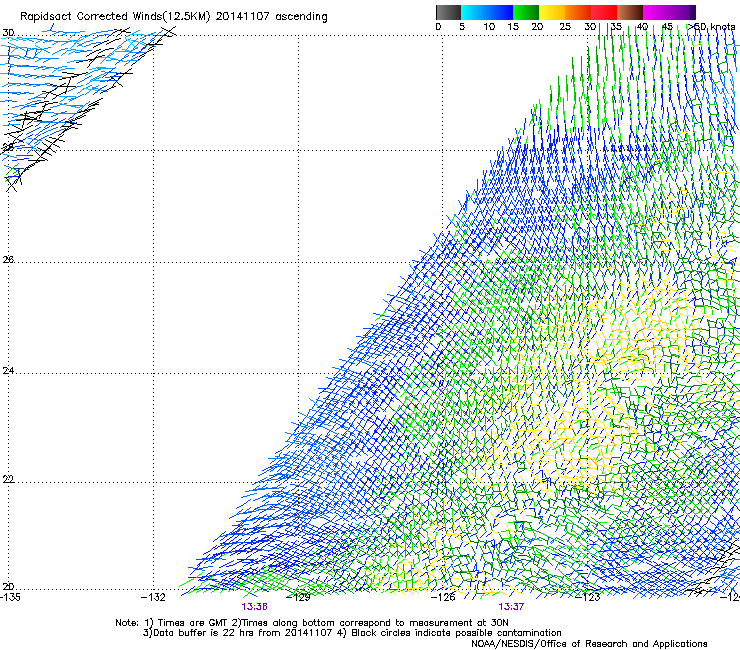Image resolution: width=740 pixels, height=650 pixels.
Task: Click the purple 13:38 time marker
Action: click(x=254, y=607)
